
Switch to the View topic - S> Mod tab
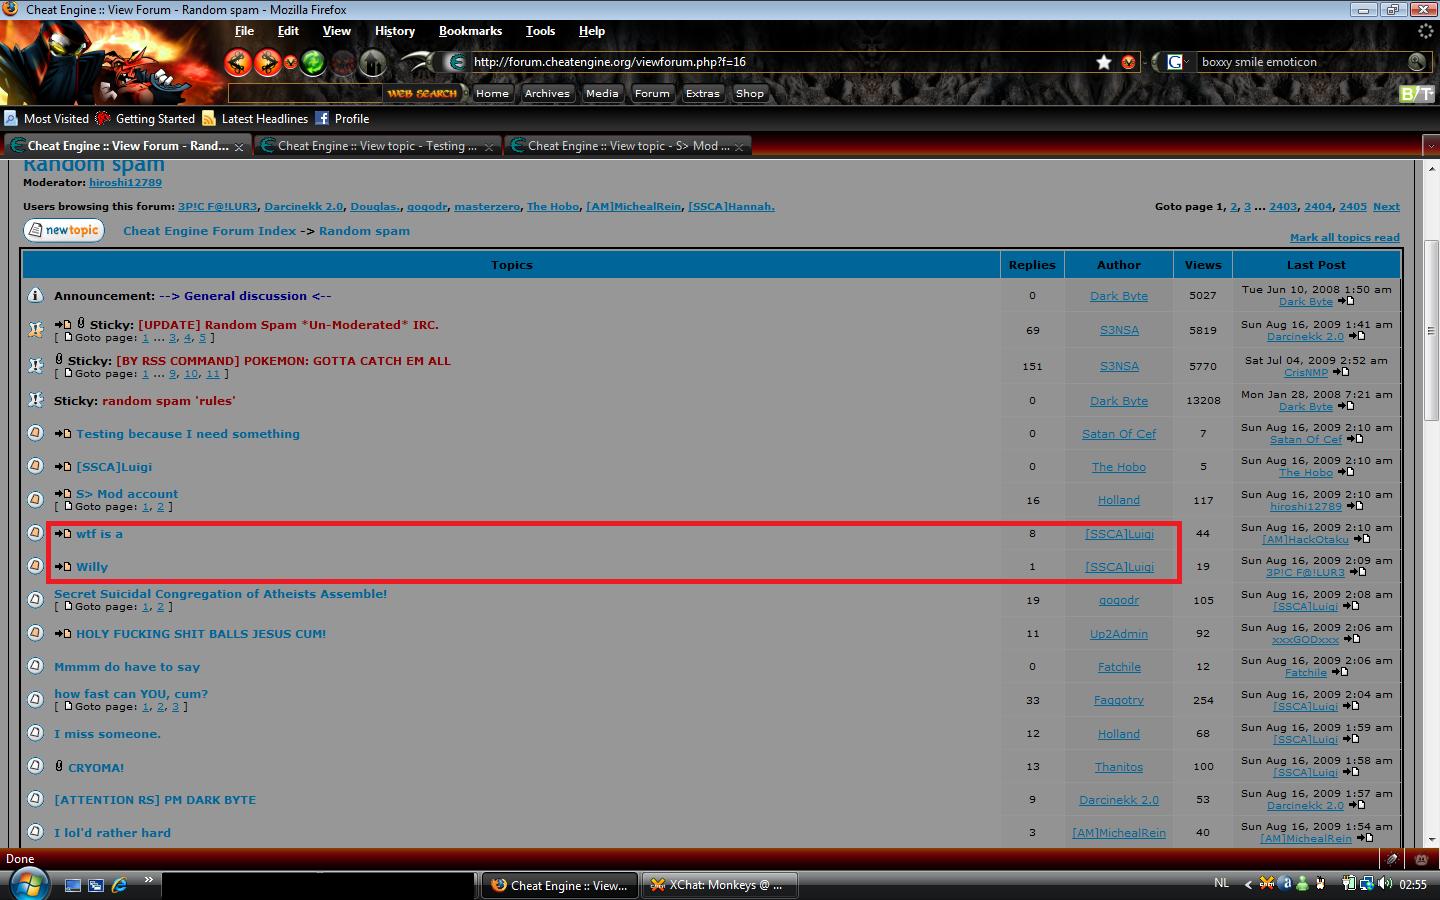(x=628, y=146)
